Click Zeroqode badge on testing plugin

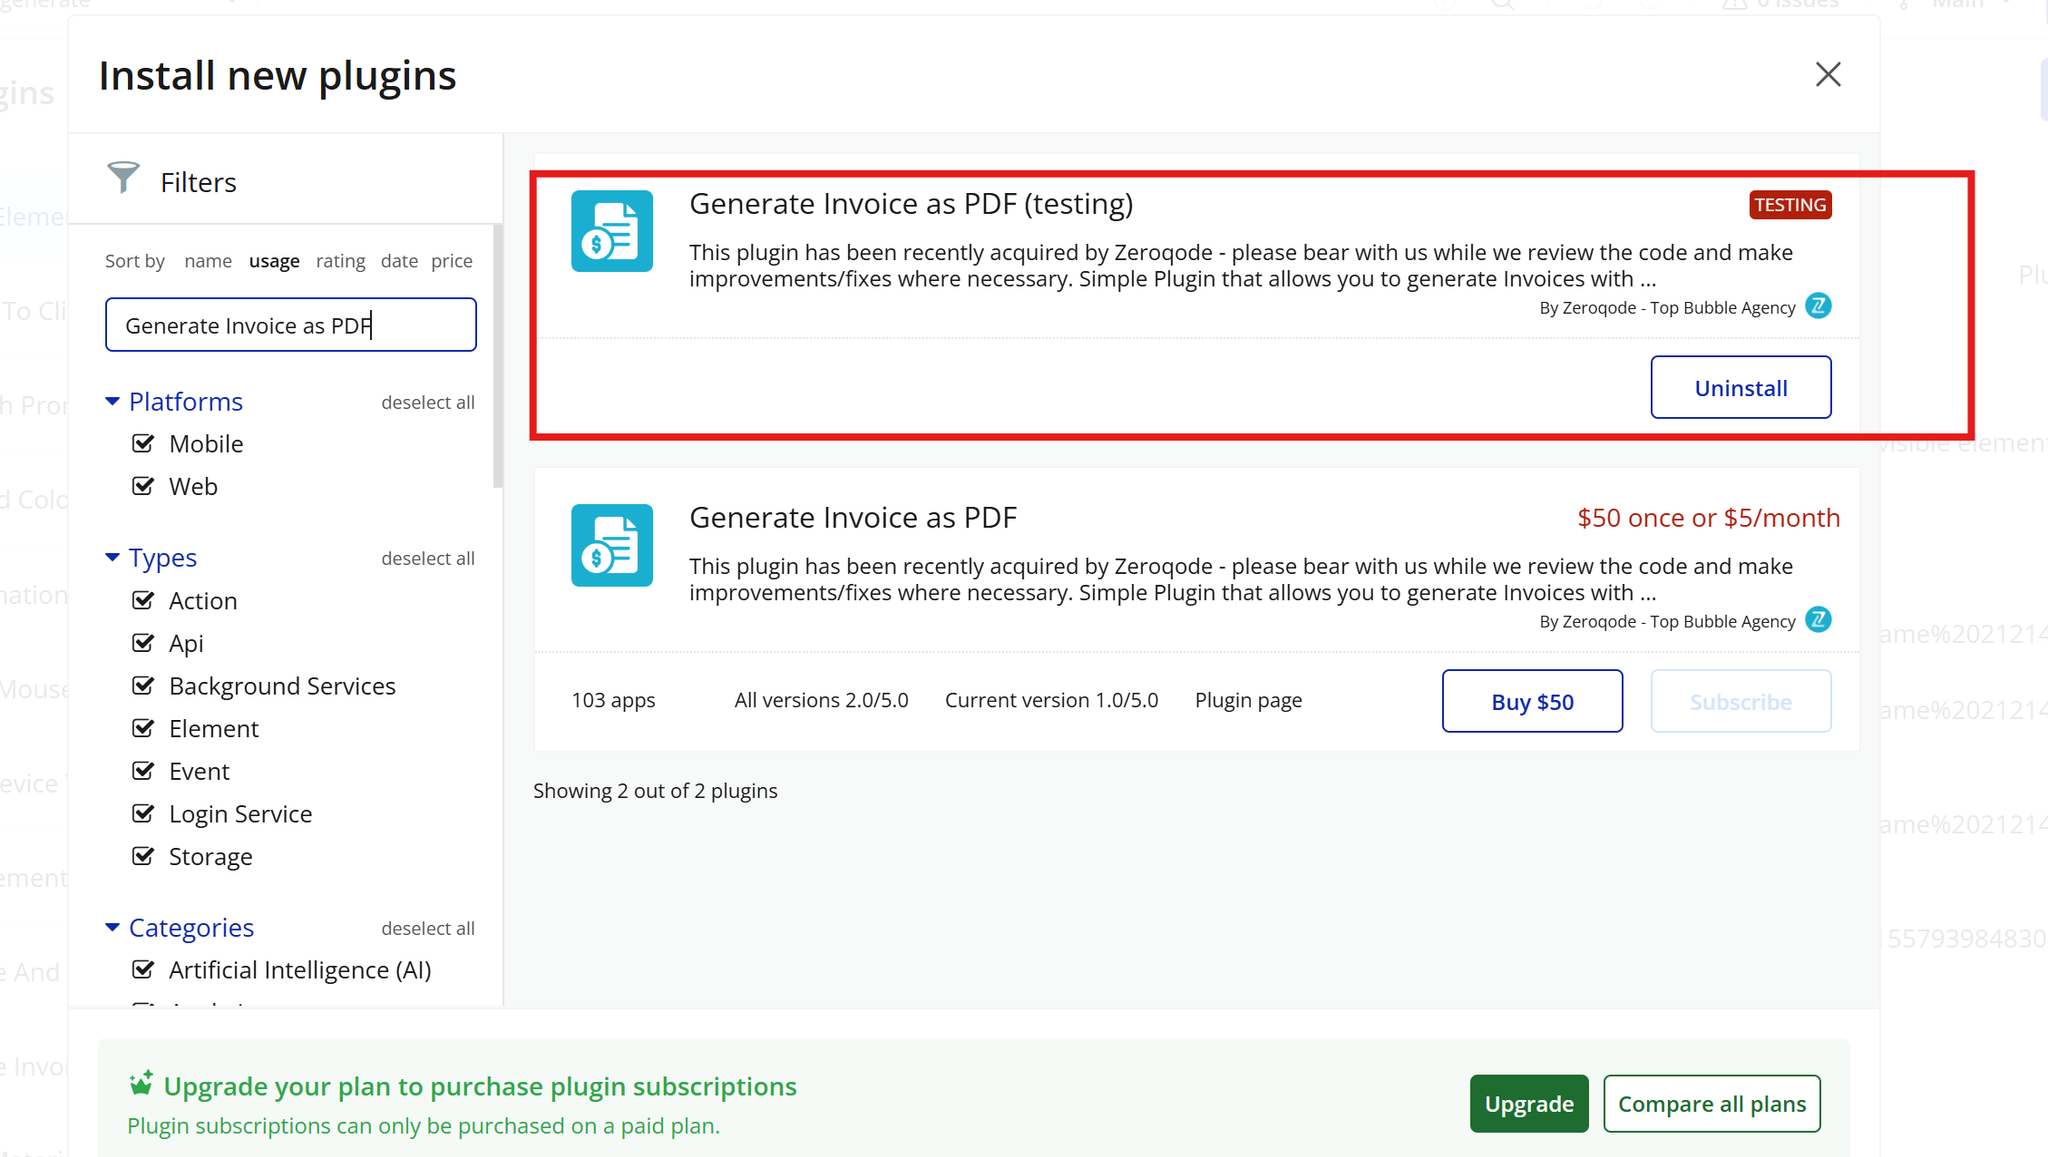[1818, 306]
